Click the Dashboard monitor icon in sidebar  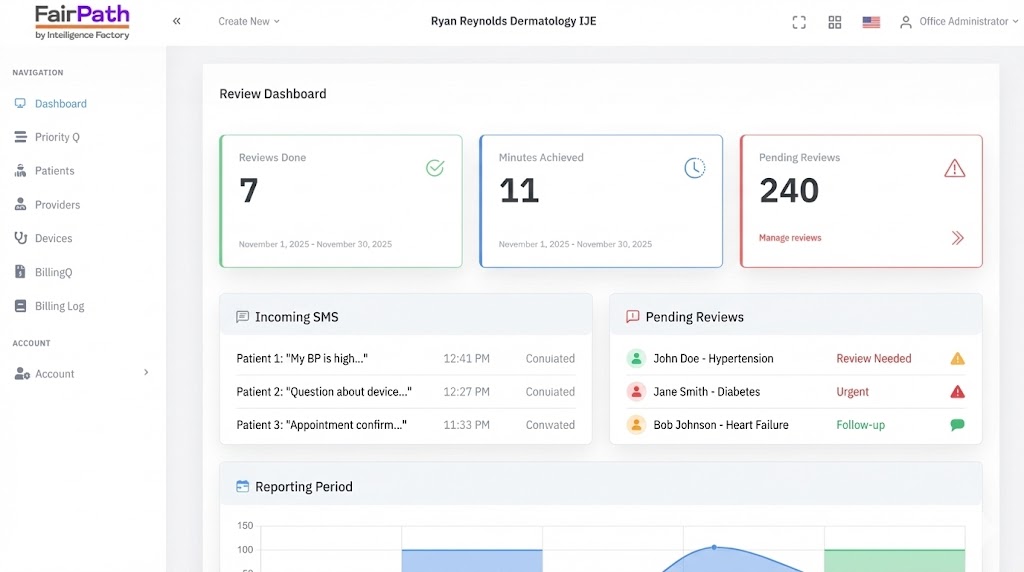pyautogui.click(x=20, y=103)
